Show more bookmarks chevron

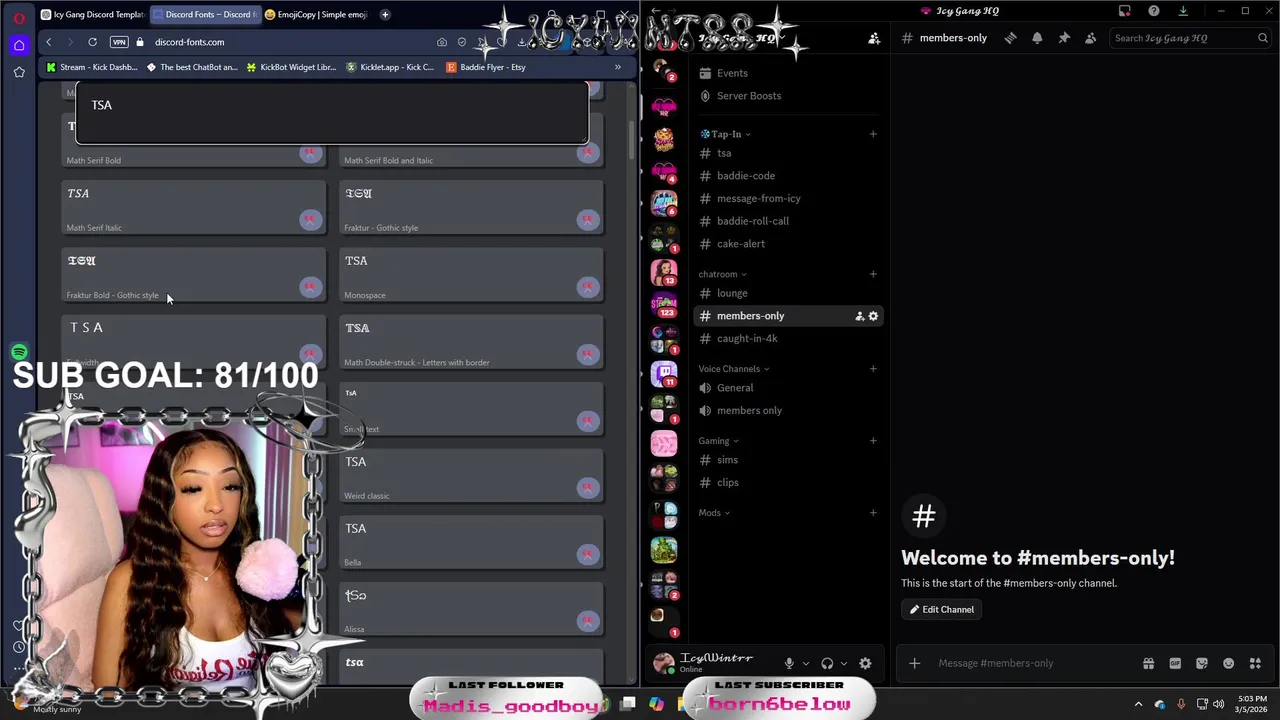coord(617,67)
